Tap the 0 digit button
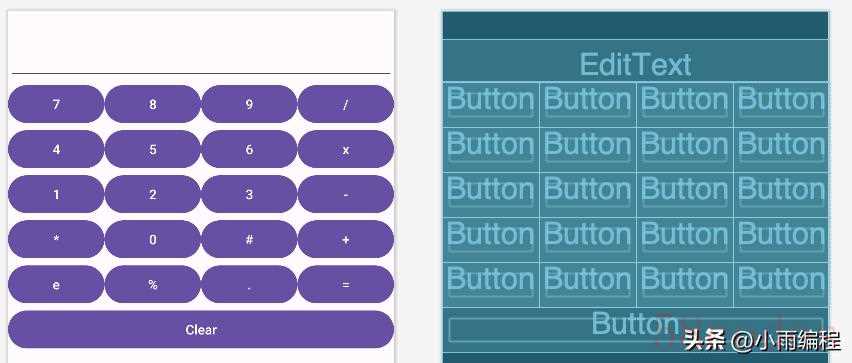 click(x=153, y=239)
